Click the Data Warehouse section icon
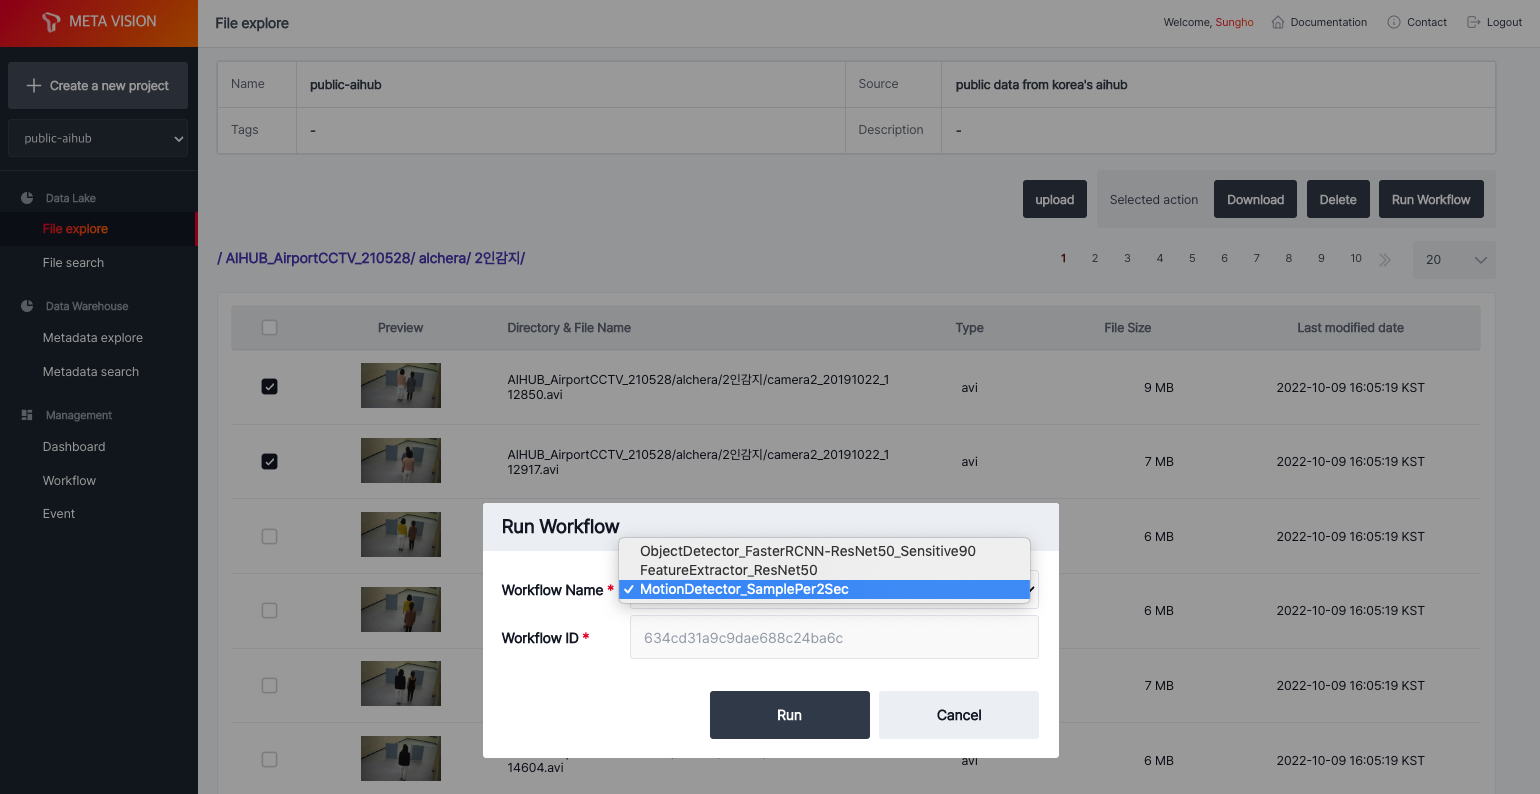This screenshot has height=794, width=1540. [27, 306]
